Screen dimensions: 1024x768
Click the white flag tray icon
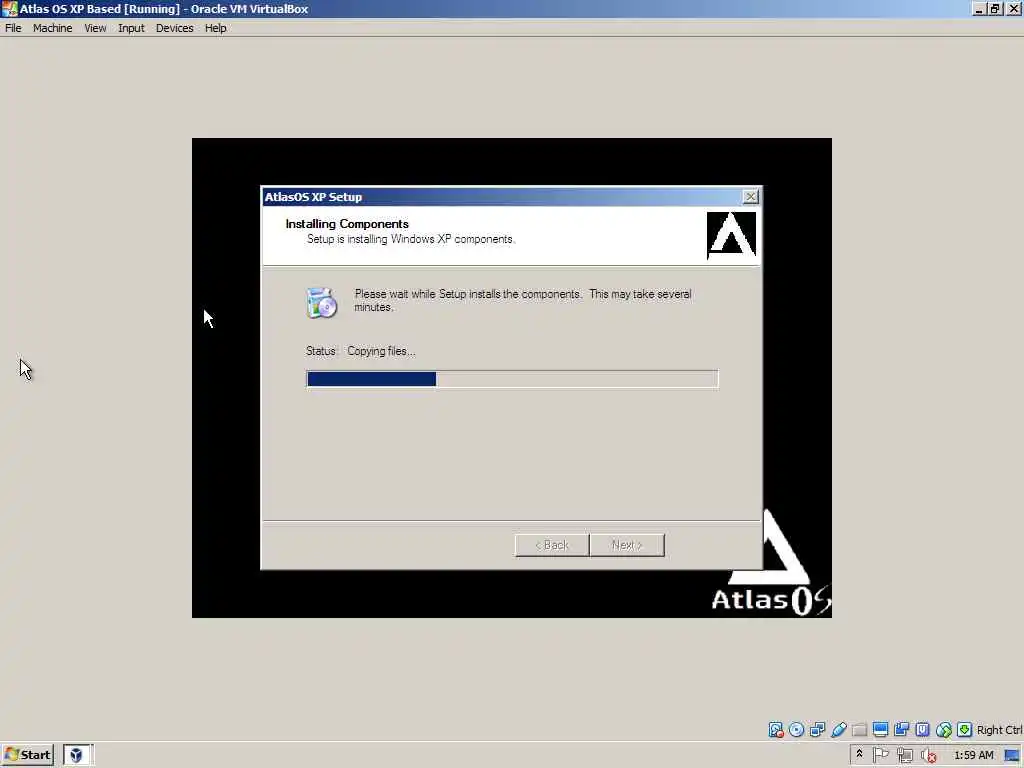pos(880,755)
